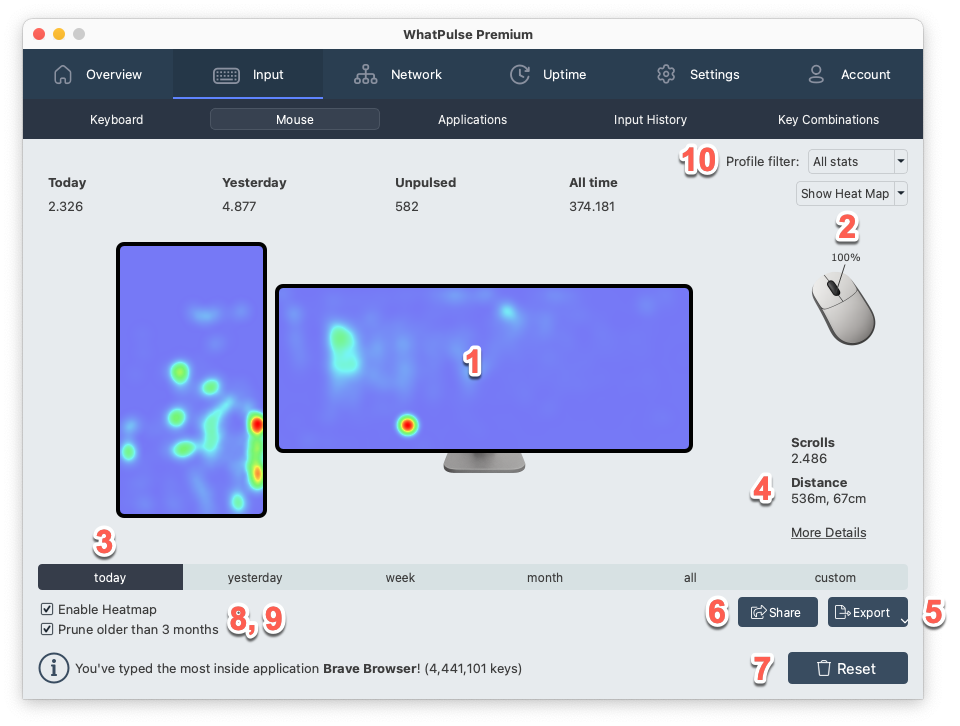Viewport: 960px width, 726px height.
Task: Open the Export button's dropdown arrow
Action: 903,620
